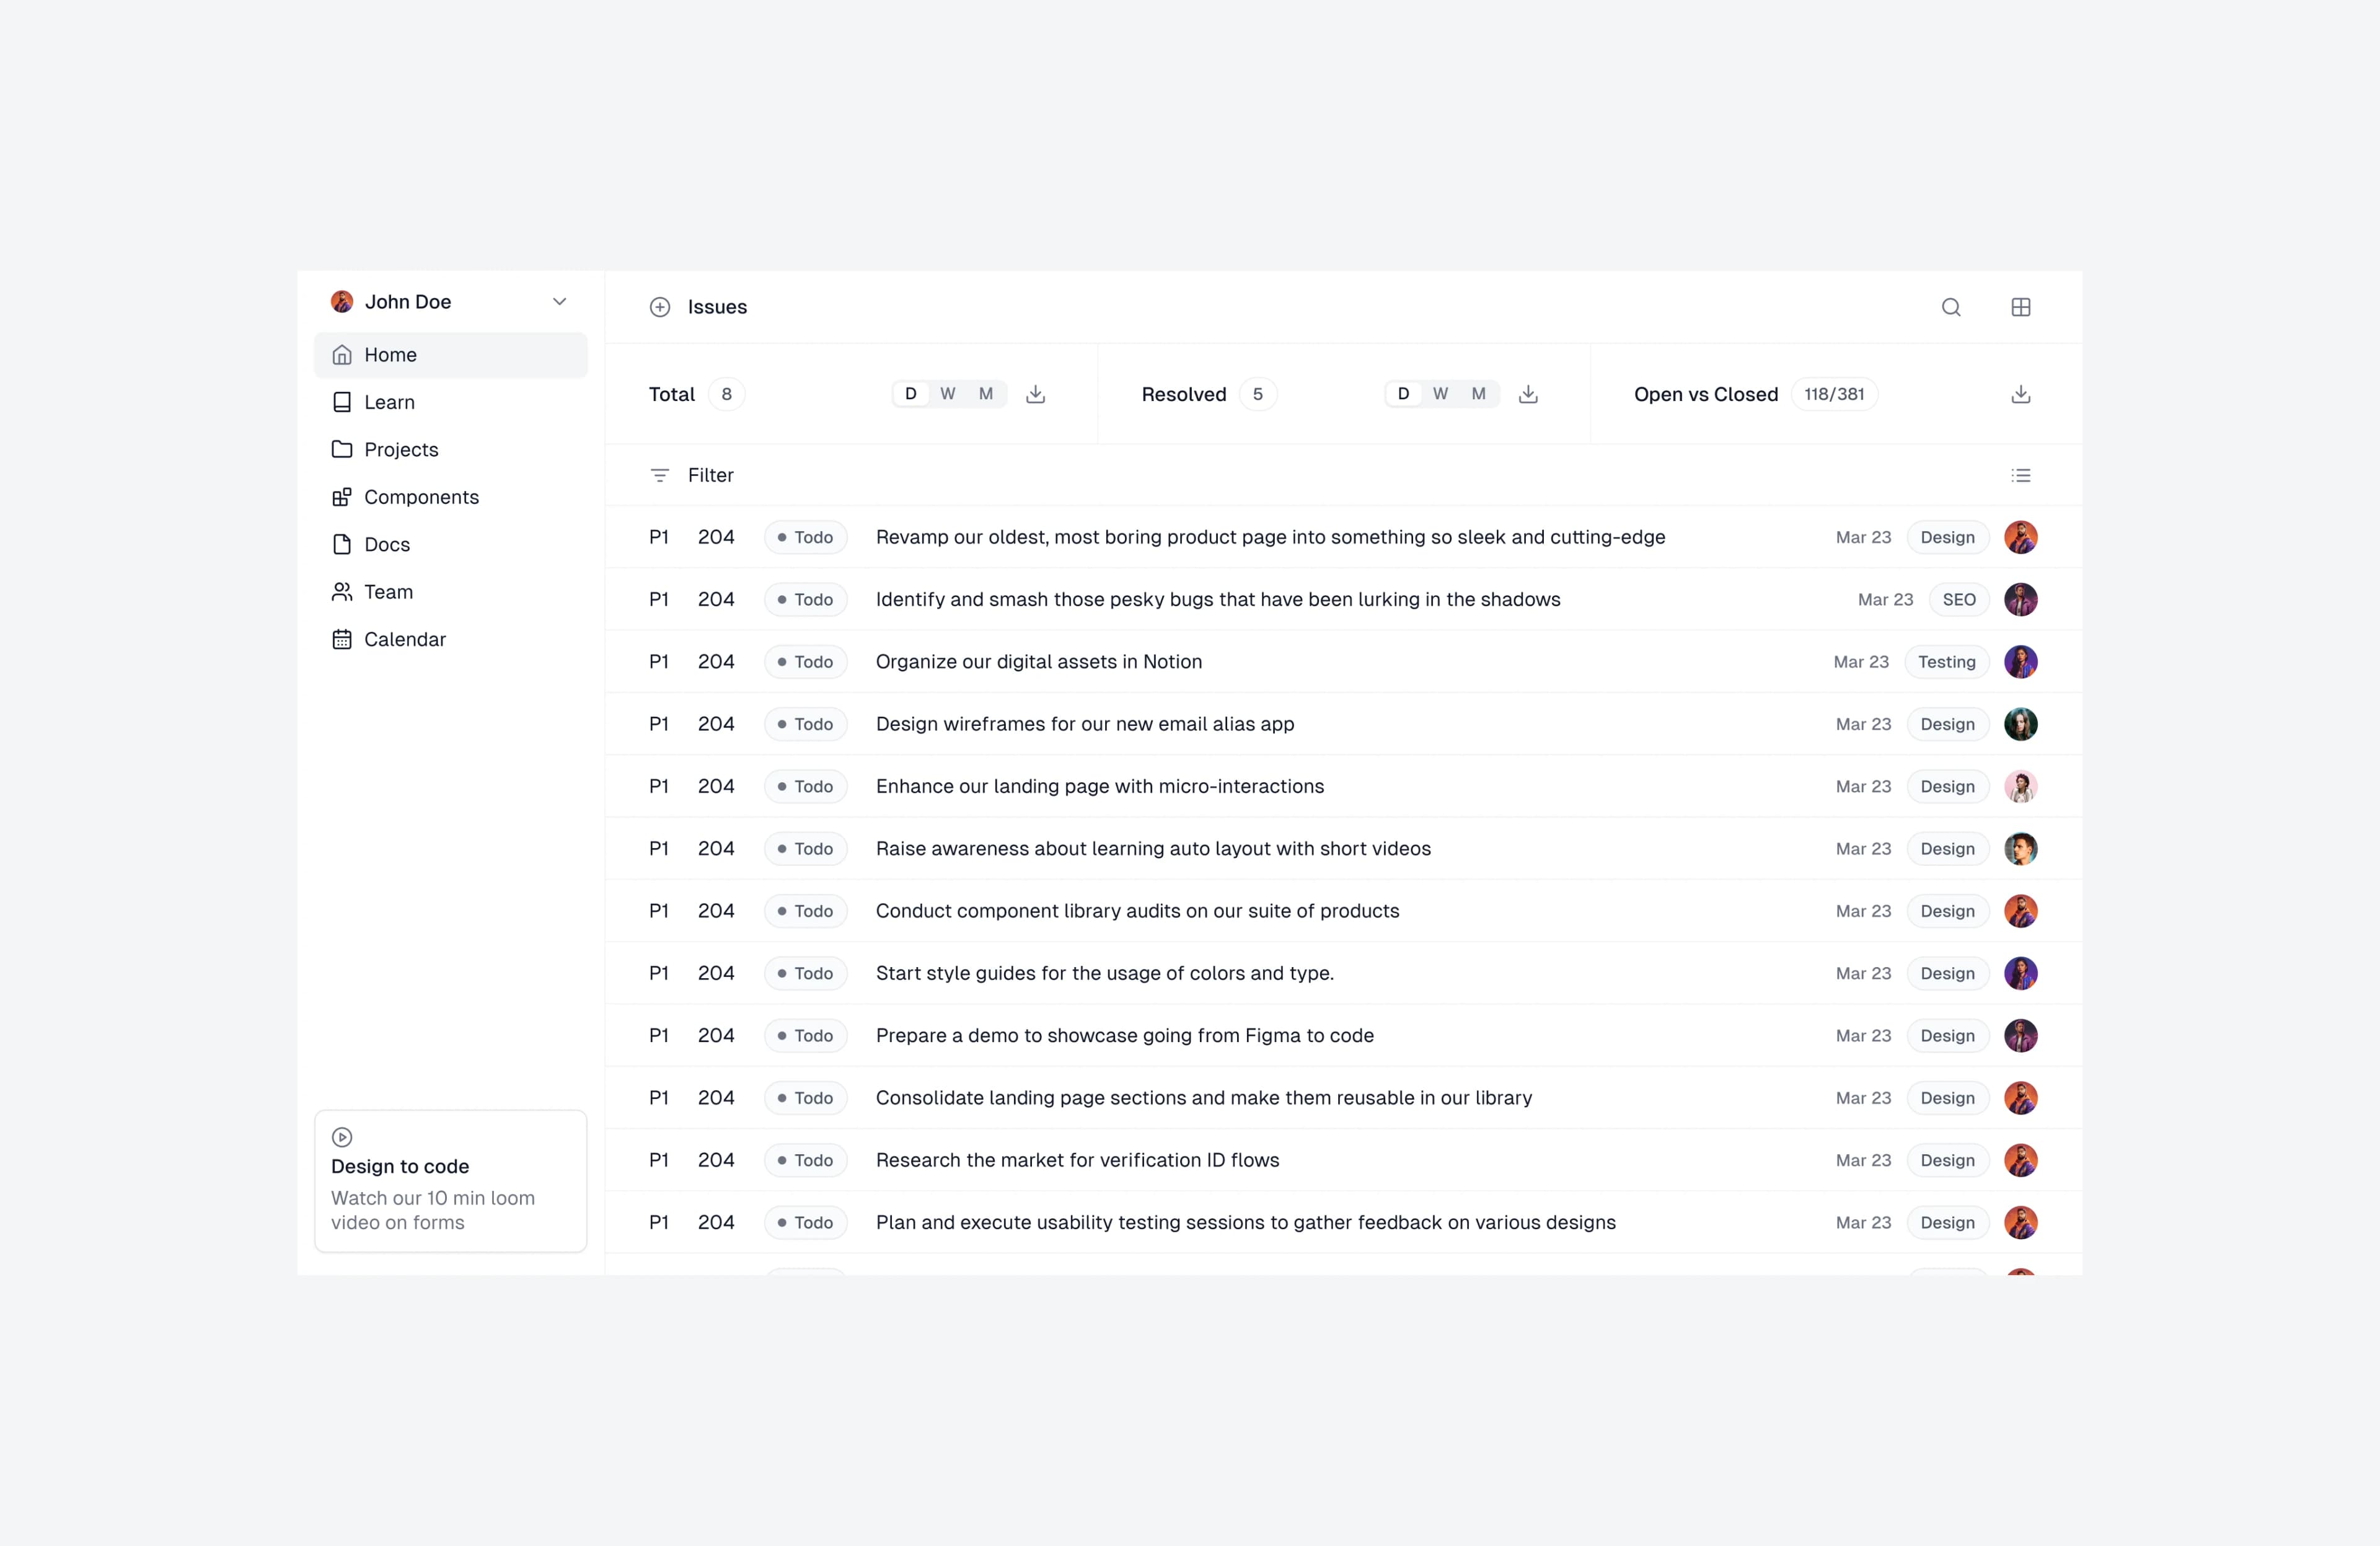The image size is (2380, 1546).
Task: Open Learn in the sidebar
Action: pos(451,402)
